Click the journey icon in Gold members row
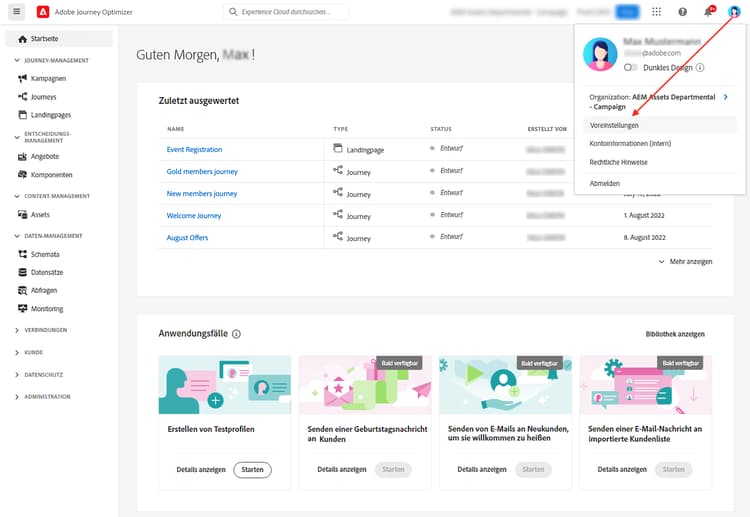 coord(338,170)
